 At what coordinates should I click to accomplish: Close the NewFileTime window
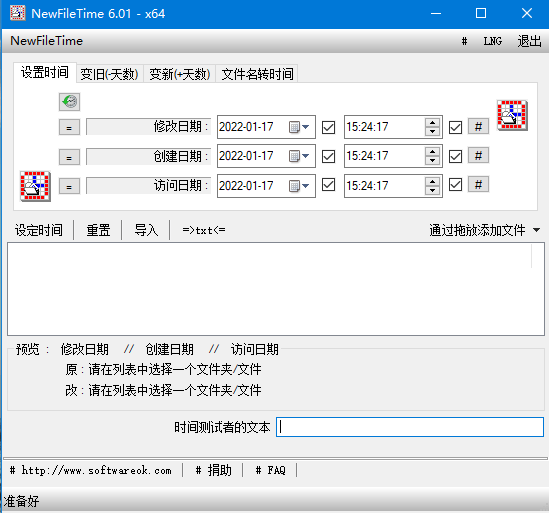point(527,14)
